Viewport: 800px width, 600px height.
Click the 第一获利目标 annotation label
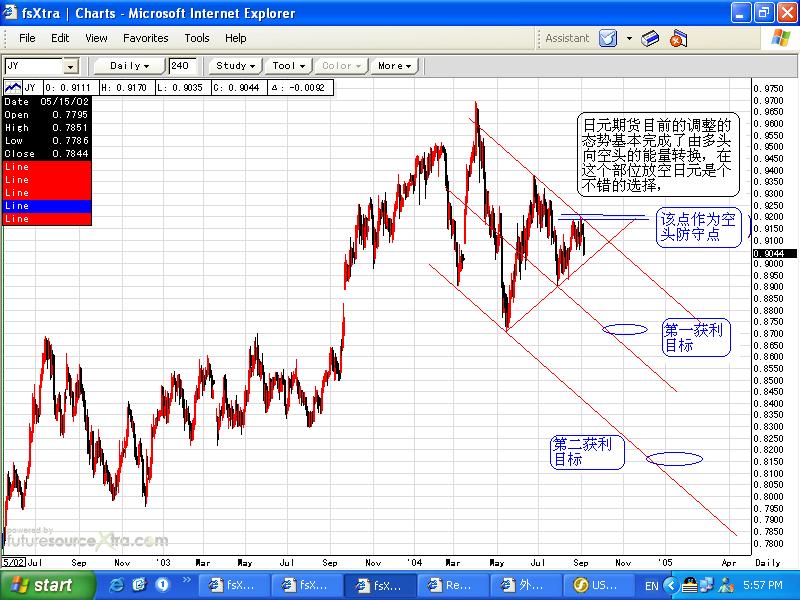click(696, 337)
